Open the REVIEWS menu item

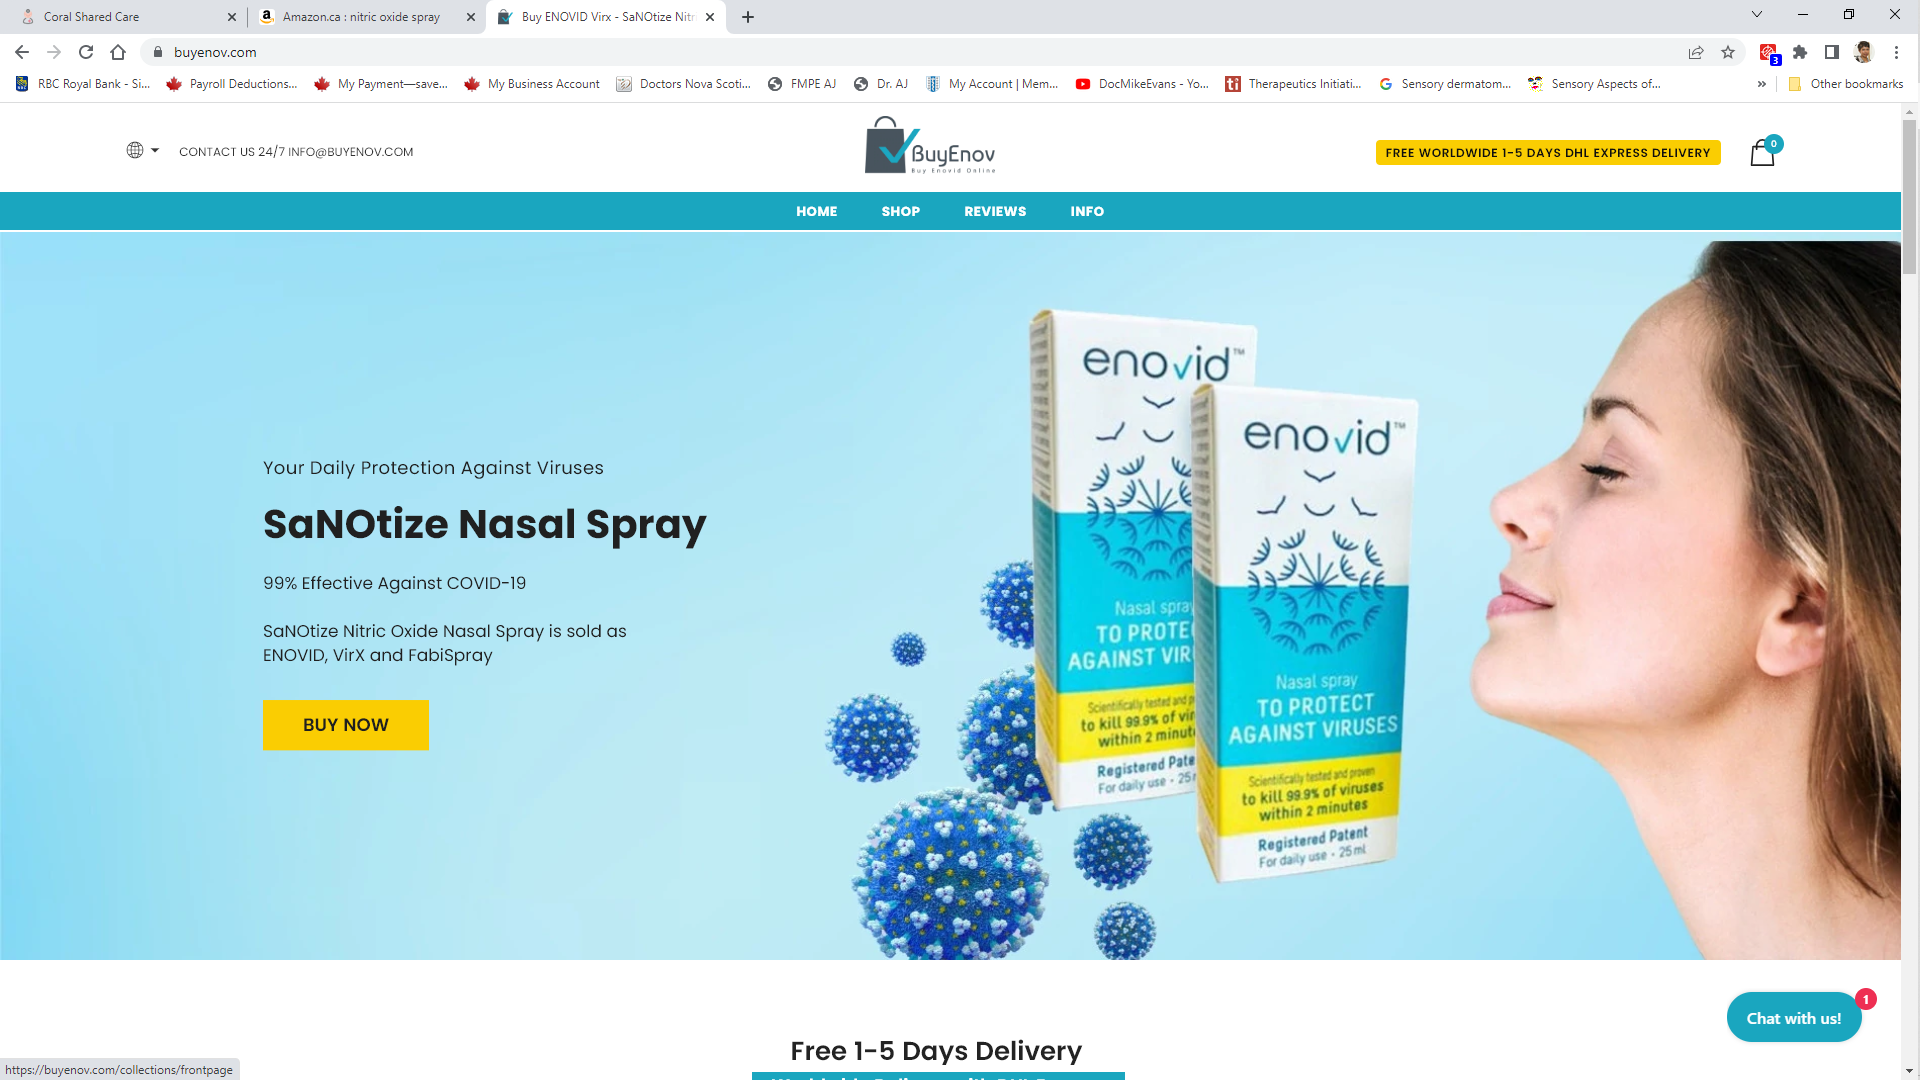995,211
